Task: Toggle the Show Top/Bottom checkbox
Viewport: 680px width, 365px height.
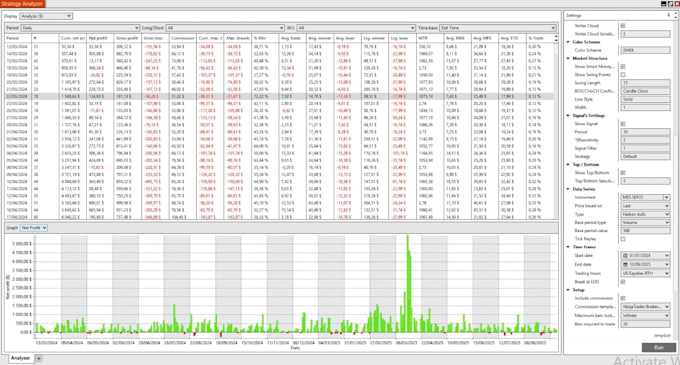Action: coord(623,173)
